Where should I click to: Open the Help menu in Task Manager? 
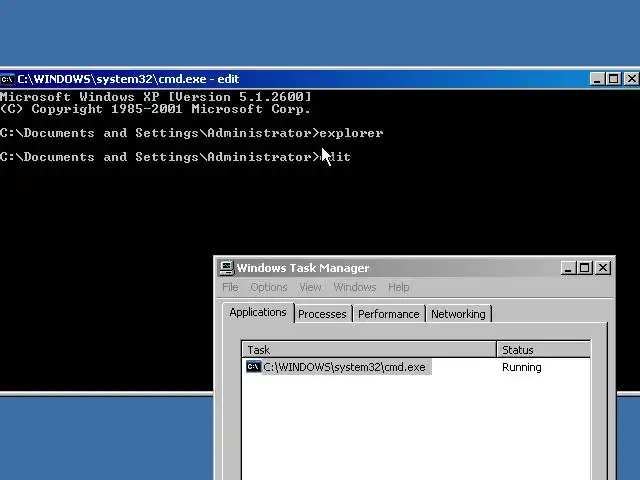(x=398, y=287)
